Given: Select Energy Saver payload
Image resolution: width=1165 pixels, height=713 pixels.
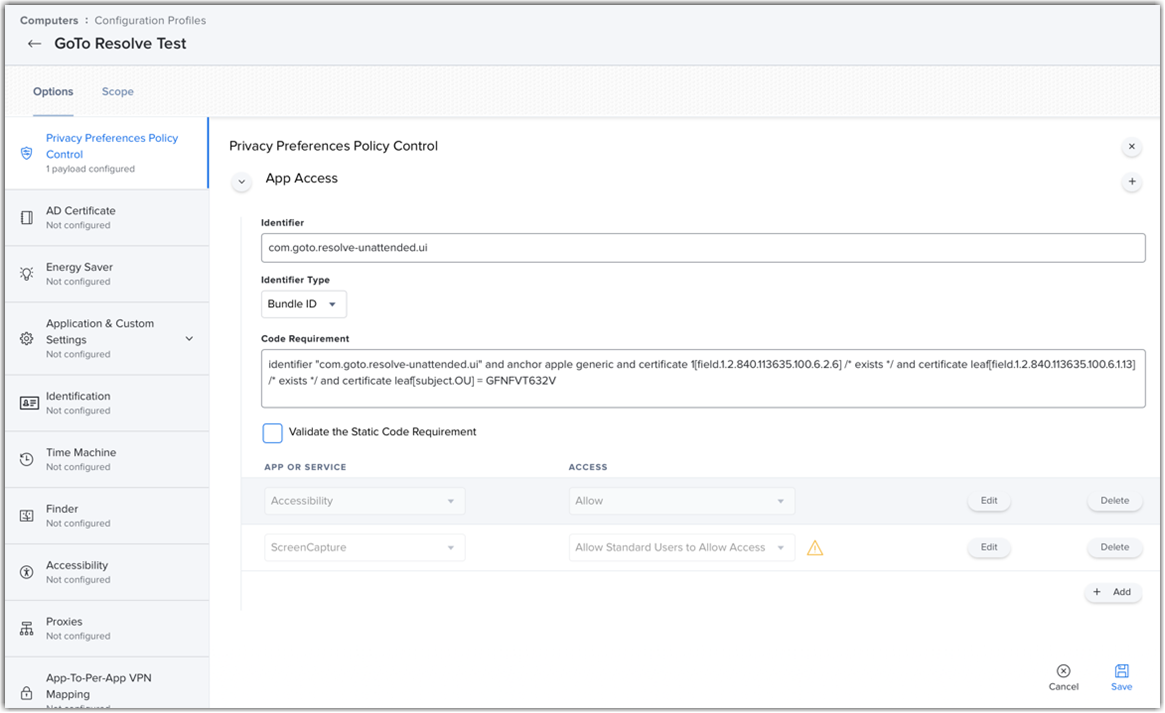Looking at the screenshot, I should pos(107,274).
